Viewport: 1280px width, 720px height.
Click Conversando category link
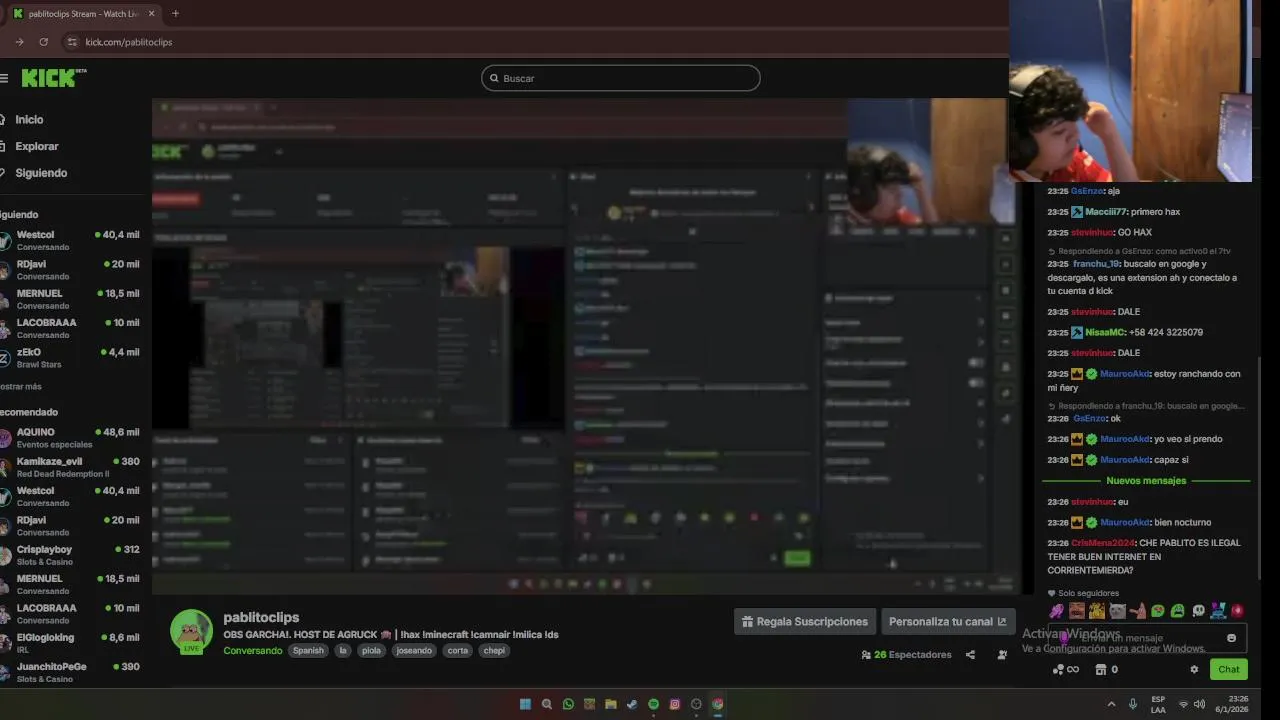(253, 650)
